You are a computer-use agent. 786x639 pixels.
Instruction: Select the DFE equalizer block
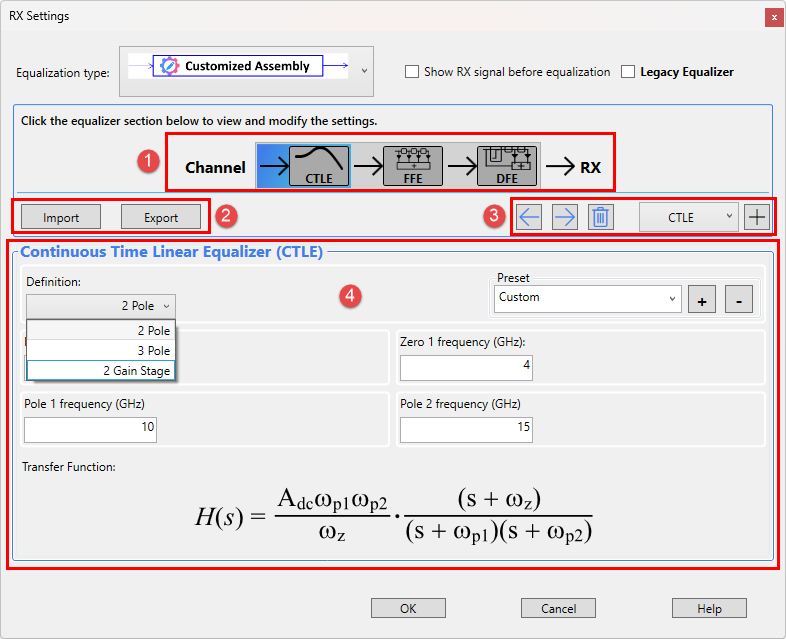(x=506, y=165)
